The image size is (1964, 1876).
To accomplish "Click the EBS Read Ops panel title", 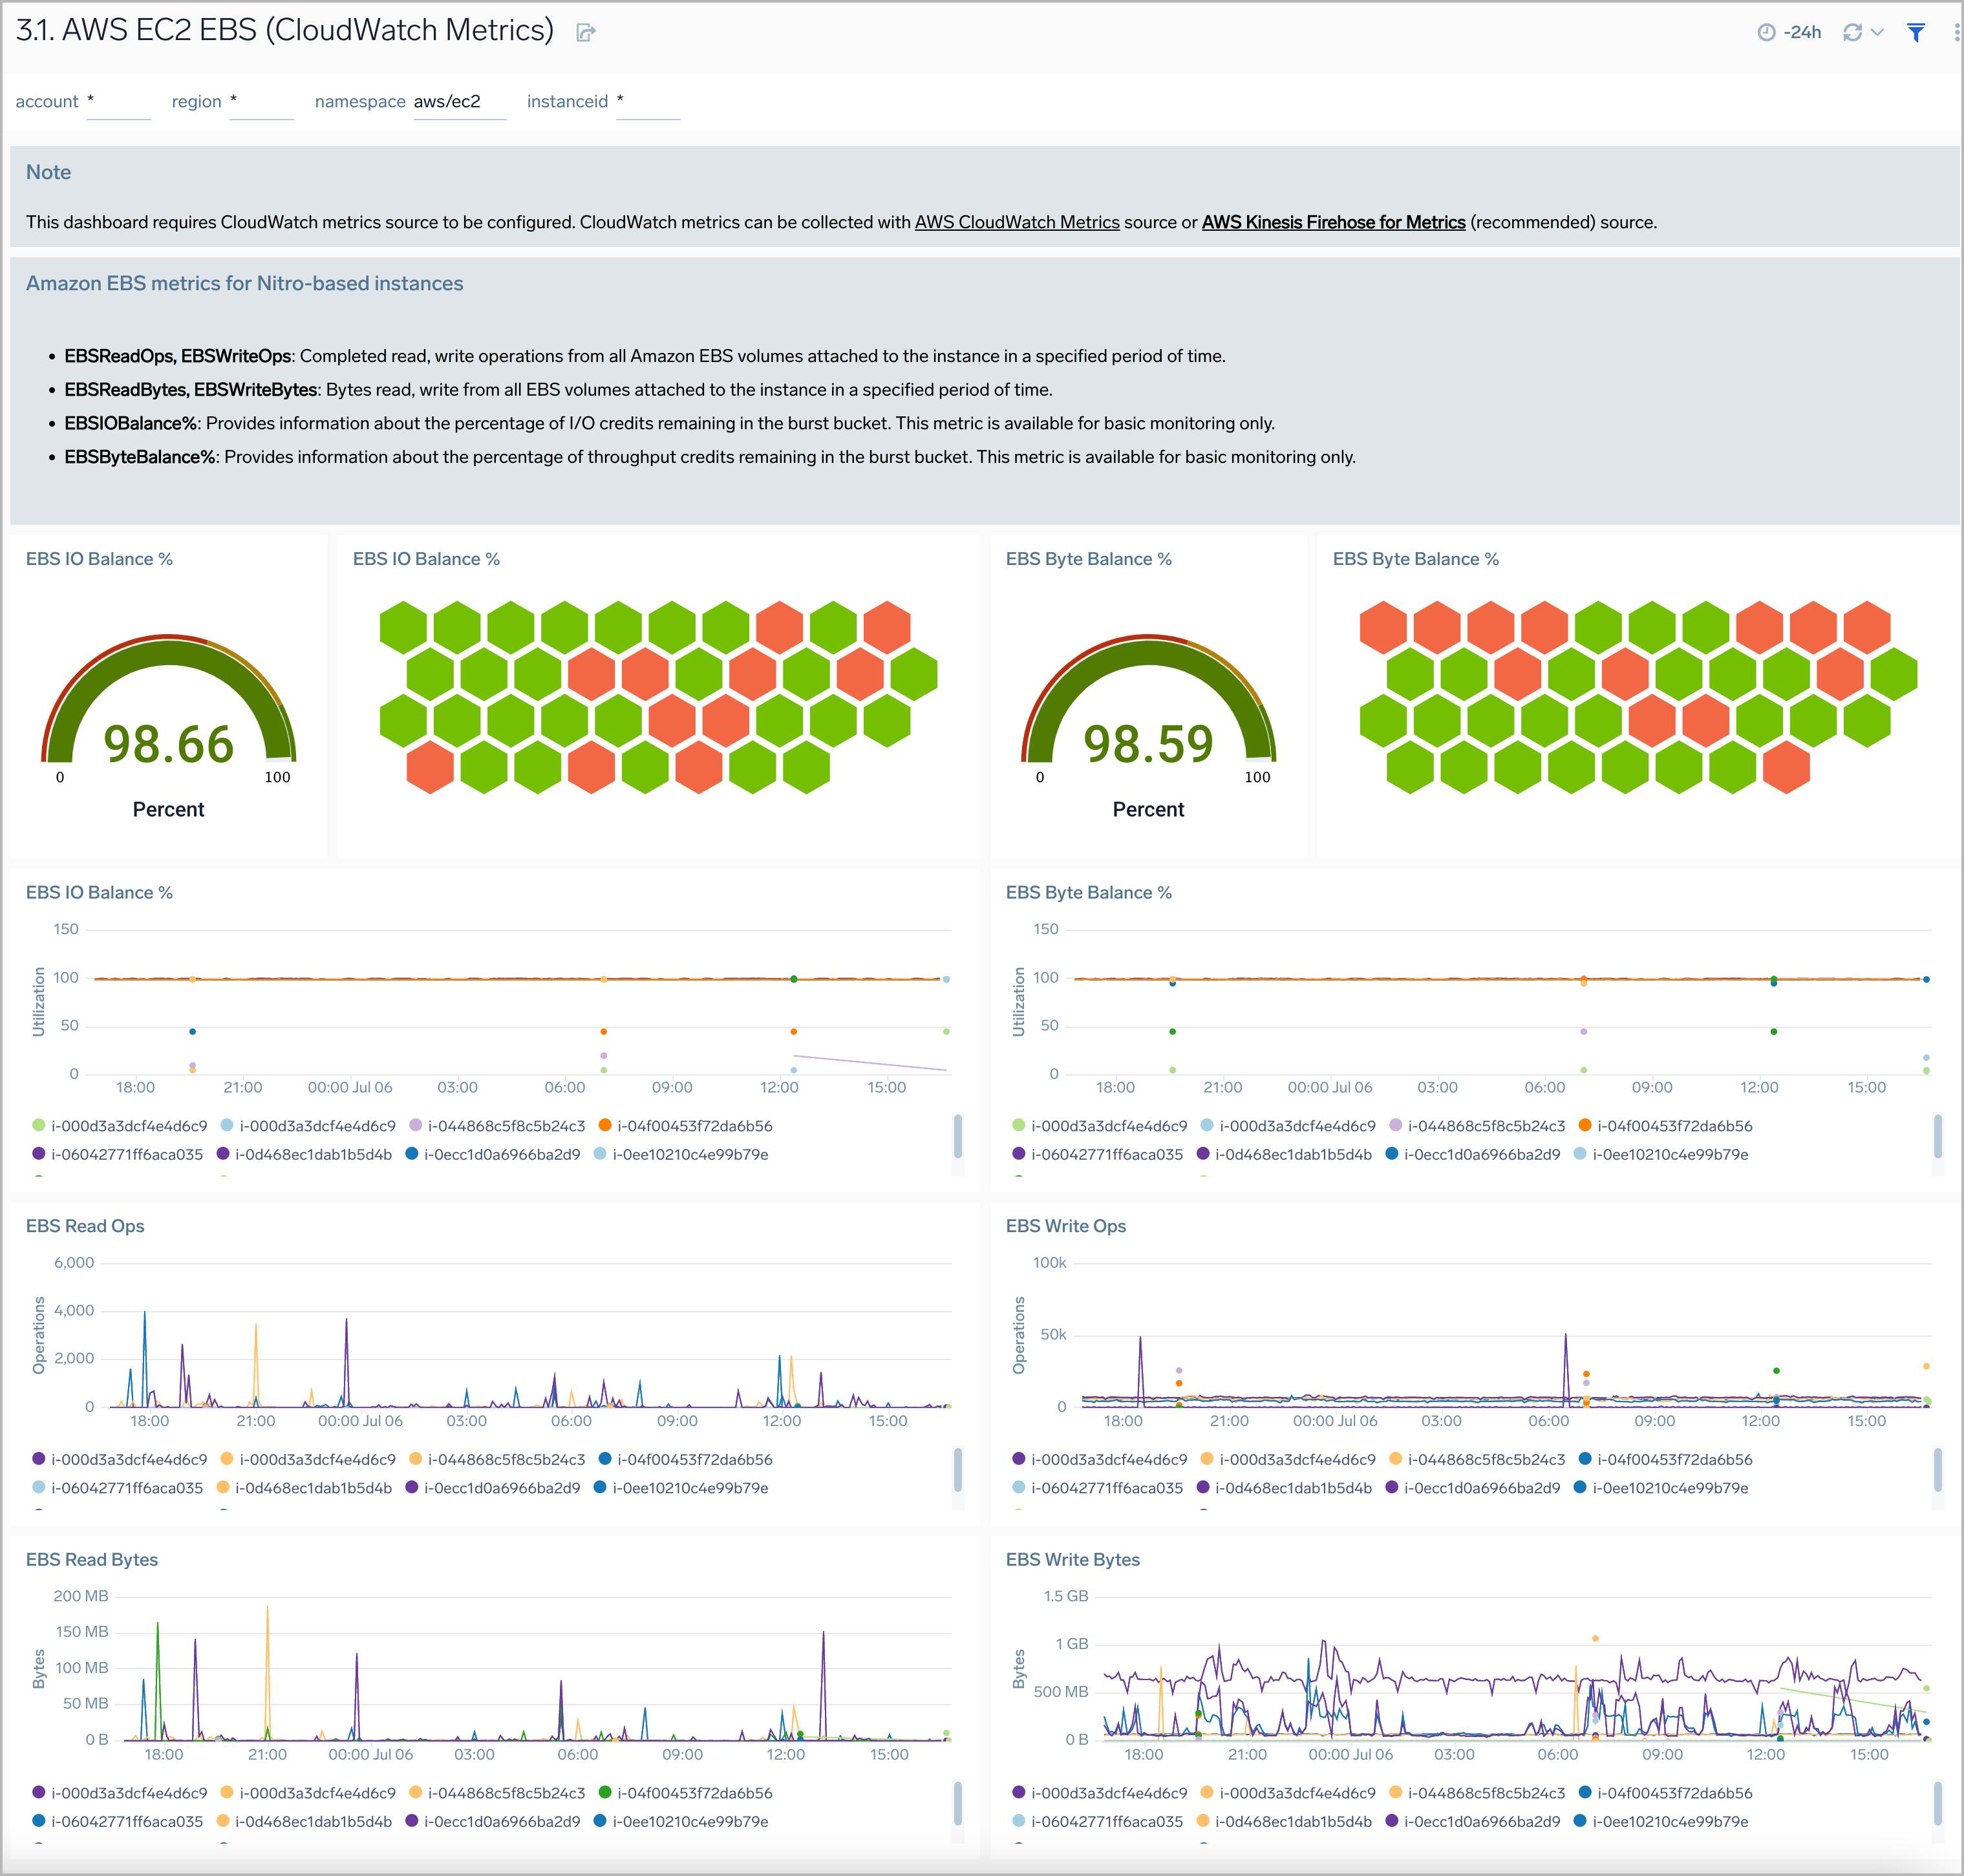I will (85, 1226).
